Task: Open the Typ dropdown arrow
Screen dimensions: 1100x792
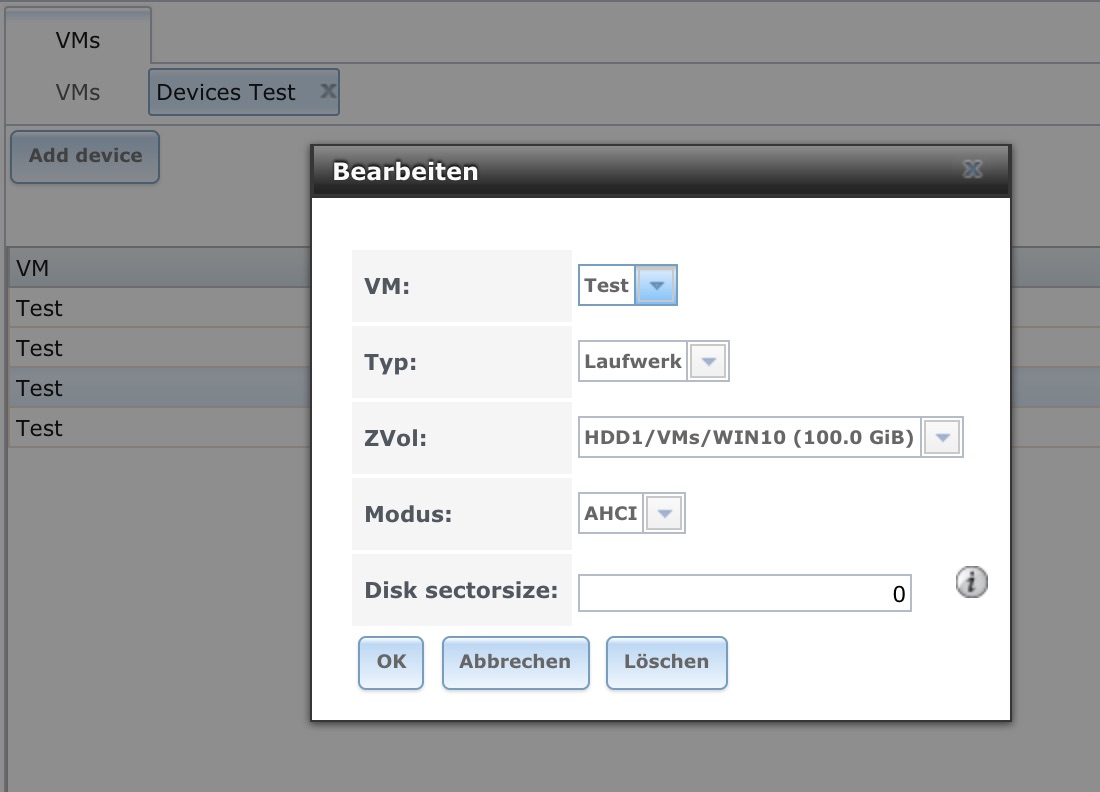Action: point(708,361)
